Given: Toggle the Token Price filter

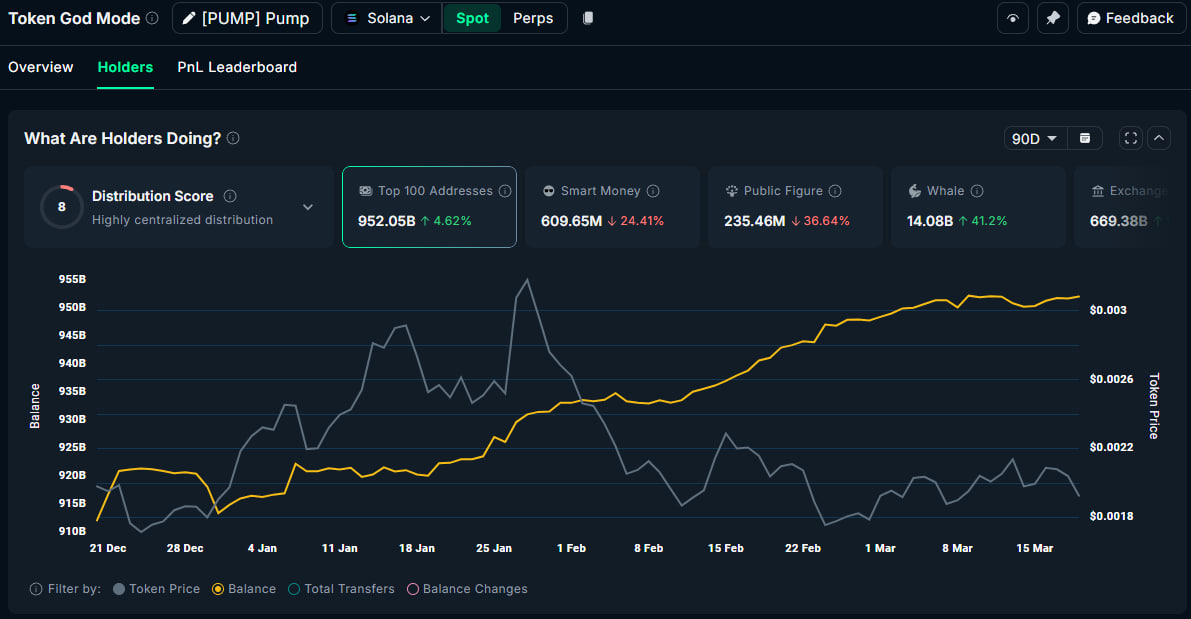Looking at the screenshot, I should 156,589.
